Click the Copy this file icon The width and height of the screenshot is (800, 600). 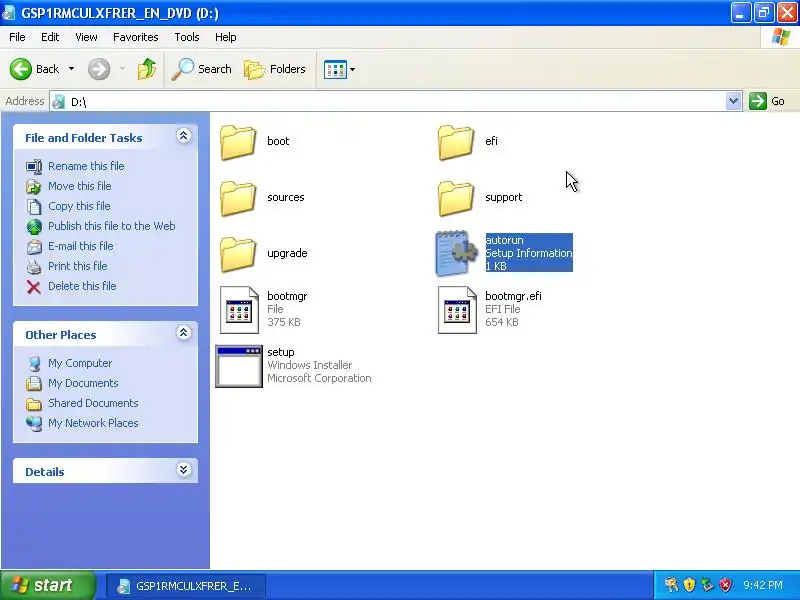pyautogui.click(x=34, y=207)
